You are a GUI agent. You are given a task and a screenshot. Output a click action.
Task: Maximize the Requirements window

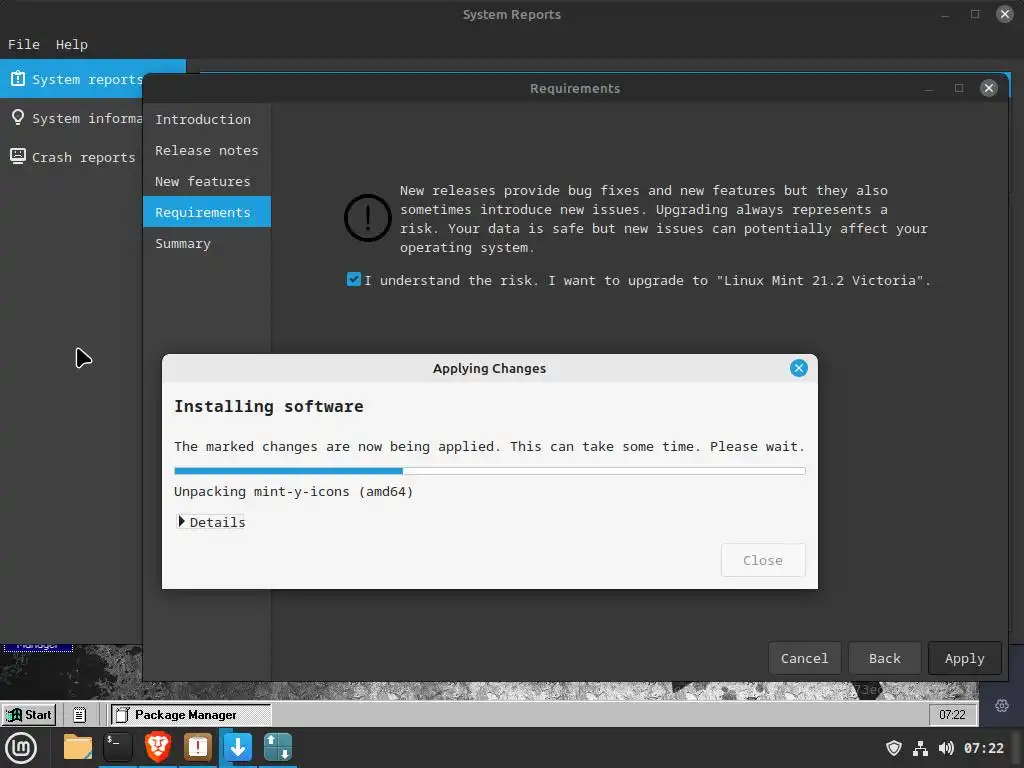[959, 88]
